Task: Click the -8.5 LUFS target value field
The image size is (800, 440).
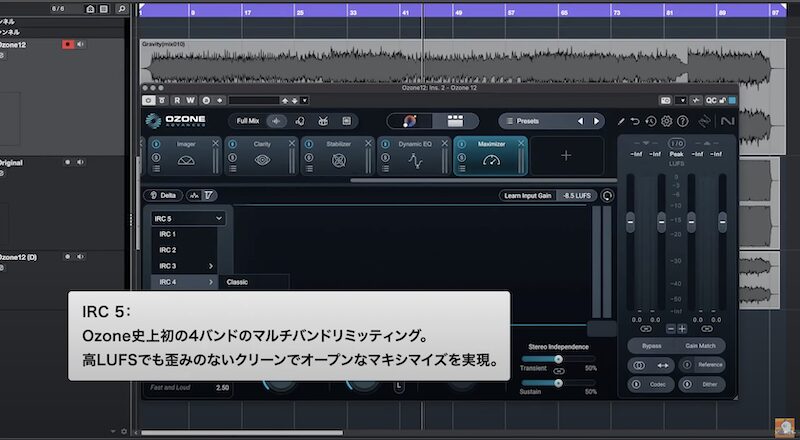Action: tap(577, 195)
